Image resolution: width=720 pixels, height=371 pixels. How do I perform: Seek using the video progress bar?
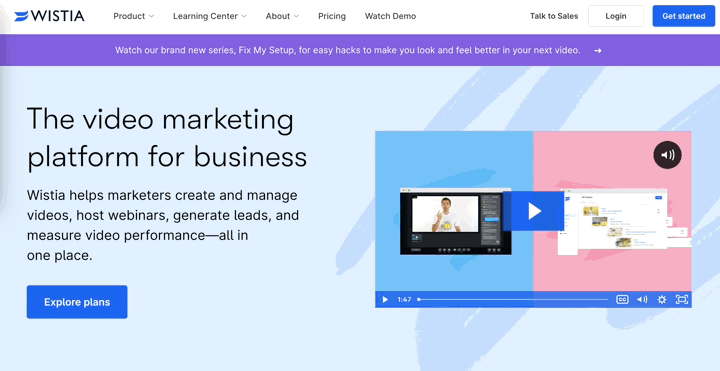tap(512, 299)
